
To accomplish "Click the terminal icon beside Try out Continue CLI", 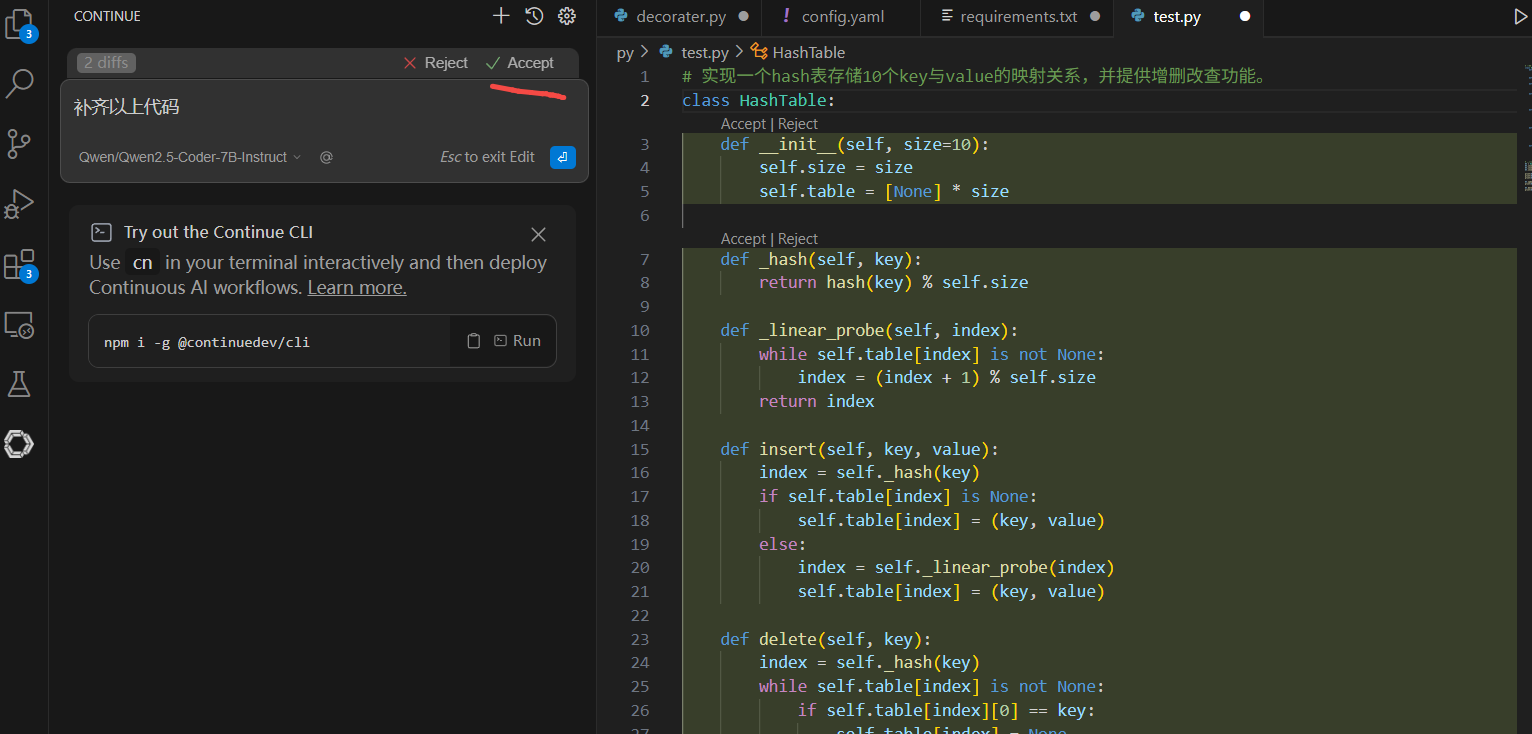I will (101, 232).
